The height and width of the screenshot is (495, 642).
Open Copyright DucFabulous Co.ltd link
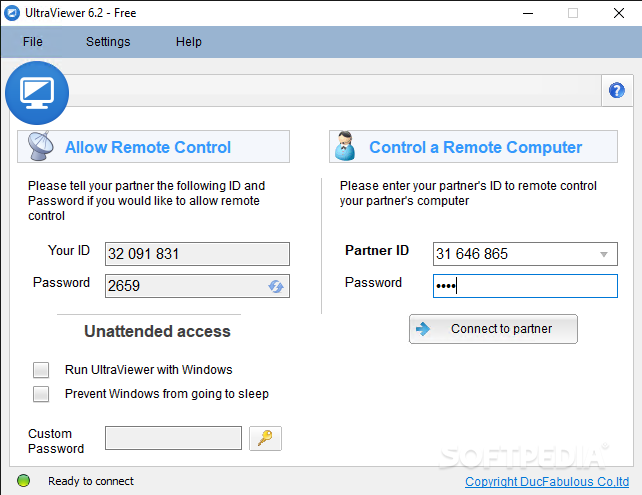coord(547,481)
